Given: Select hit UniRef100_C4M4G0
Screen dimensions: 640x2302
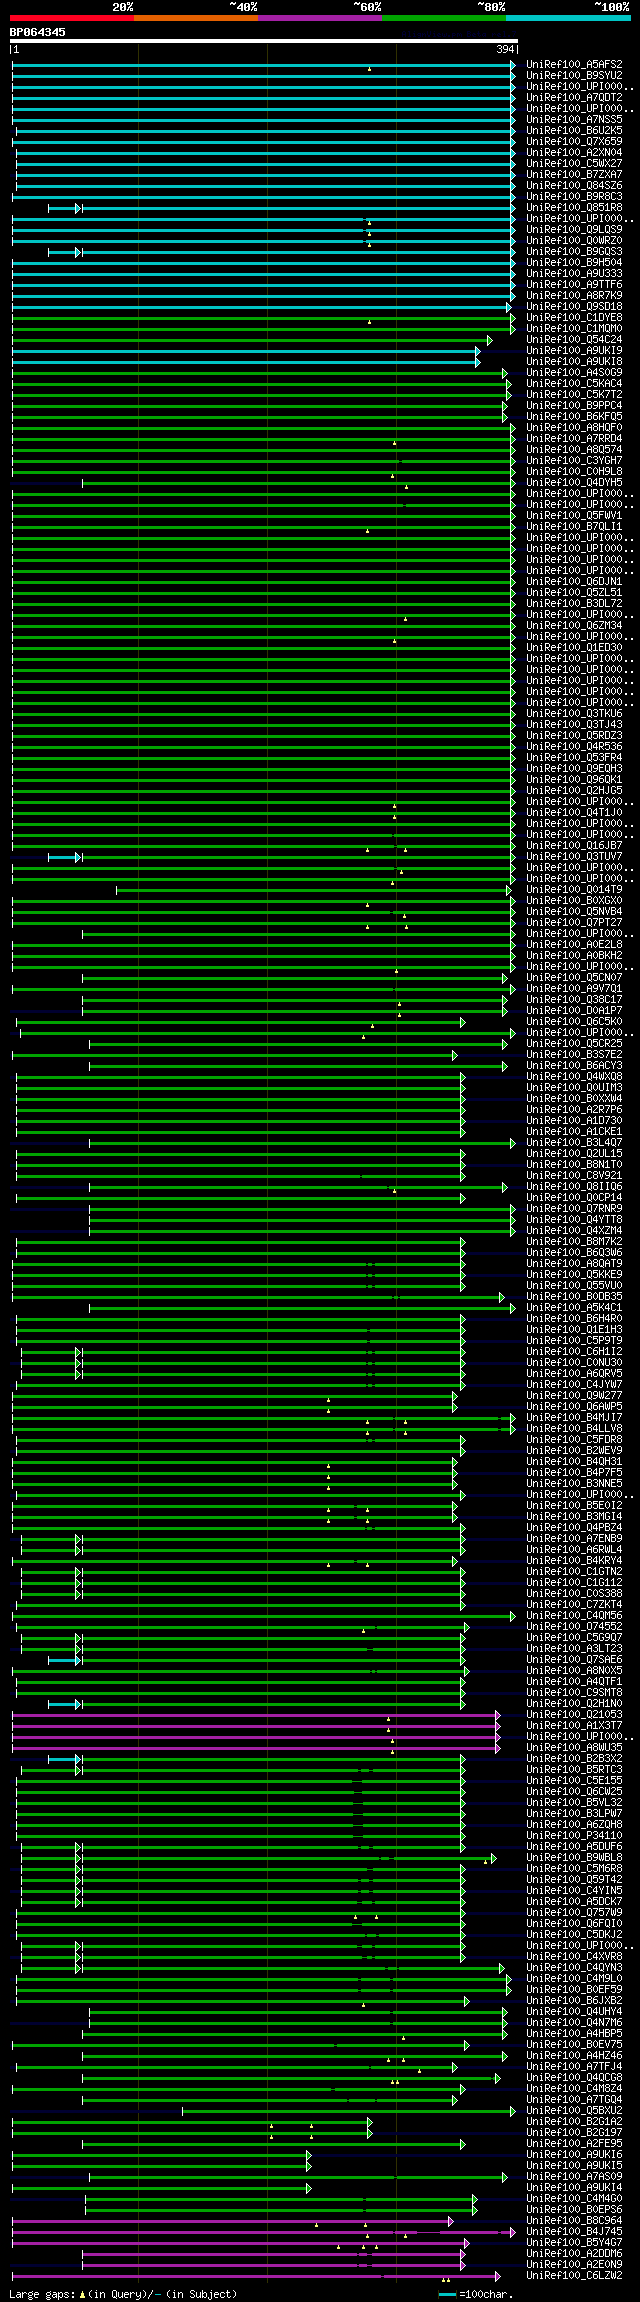Looking at the screenshot, I should [x=574, y=2198].
